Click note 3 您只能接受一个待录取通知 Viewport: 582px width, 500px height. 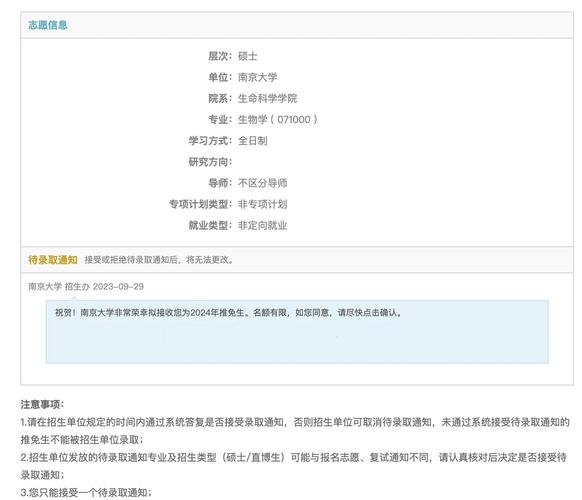pyautogui.click(x=86, y=493)
